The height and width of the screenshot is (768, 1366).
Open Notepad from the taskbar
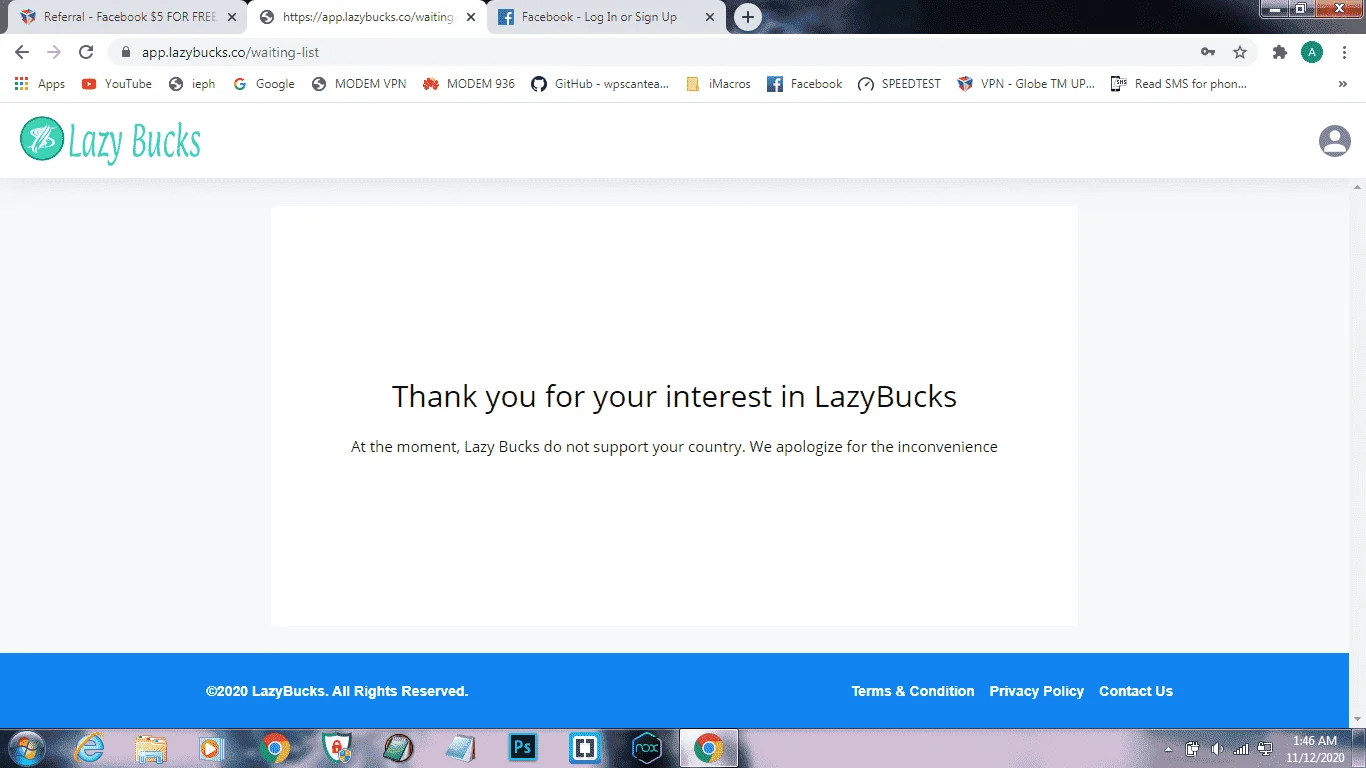click(x=460, y=748)
